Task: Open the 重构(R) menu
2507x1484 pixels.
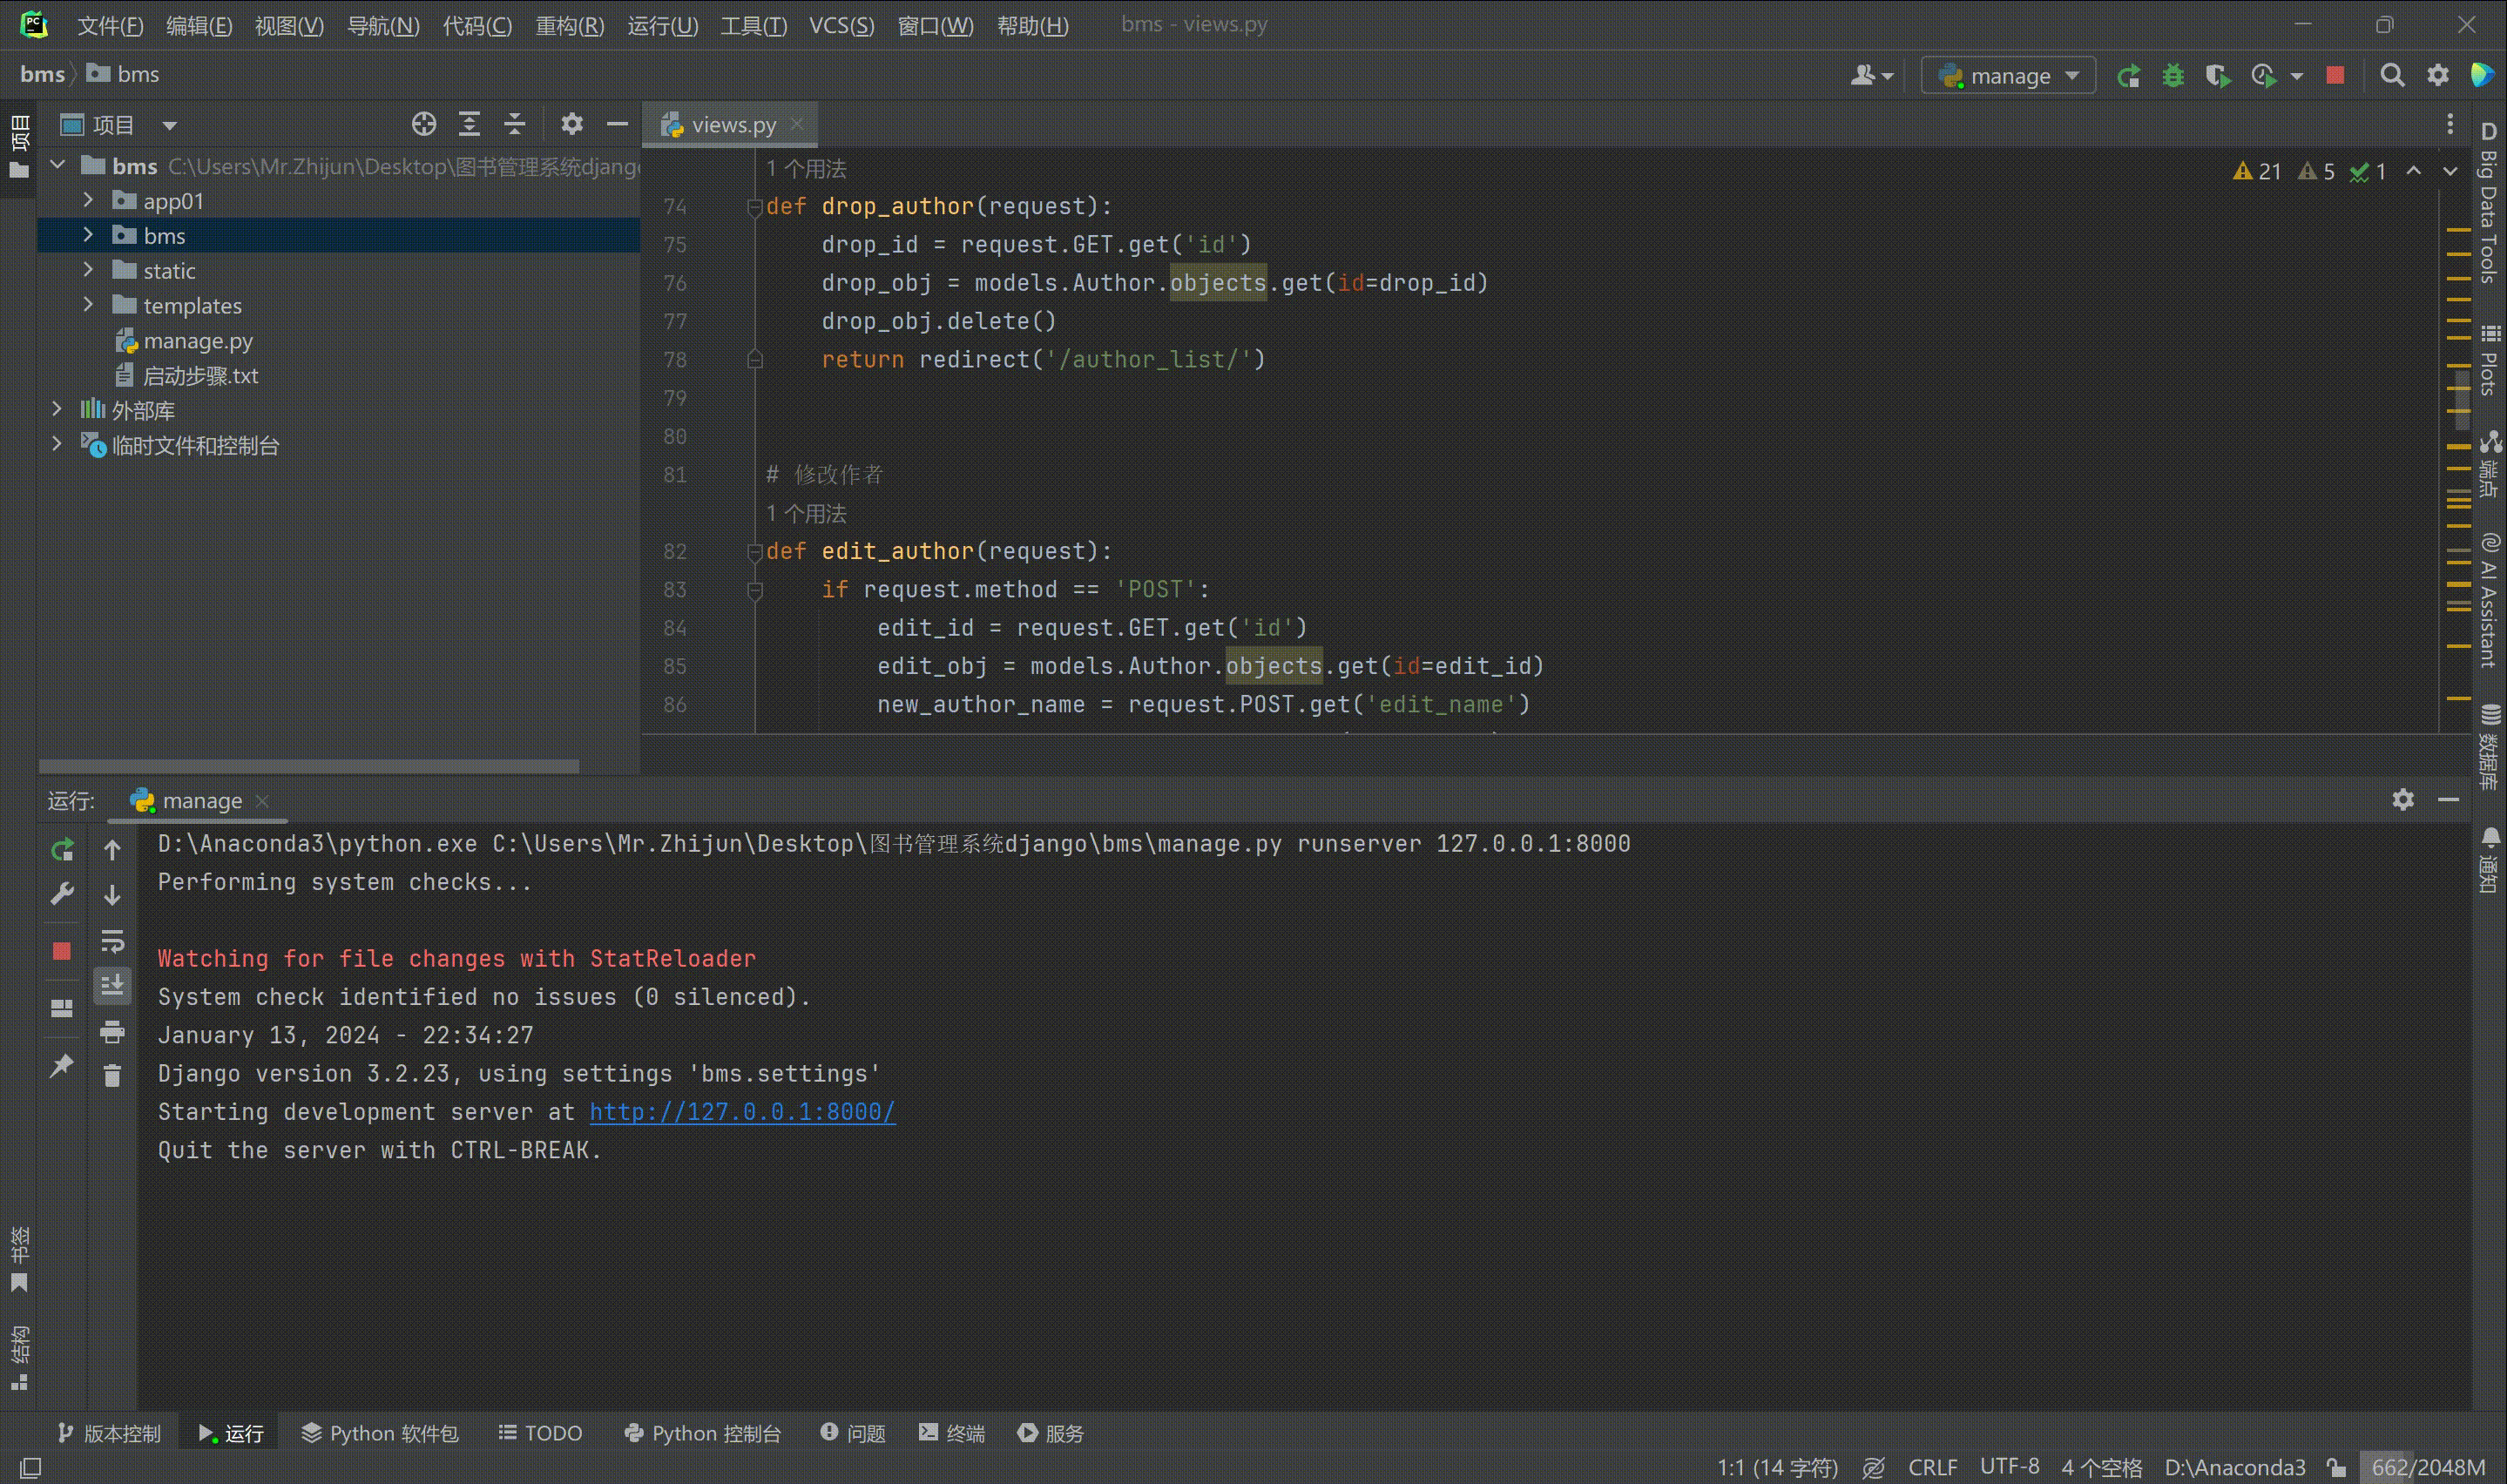Action: click(569, 25)
